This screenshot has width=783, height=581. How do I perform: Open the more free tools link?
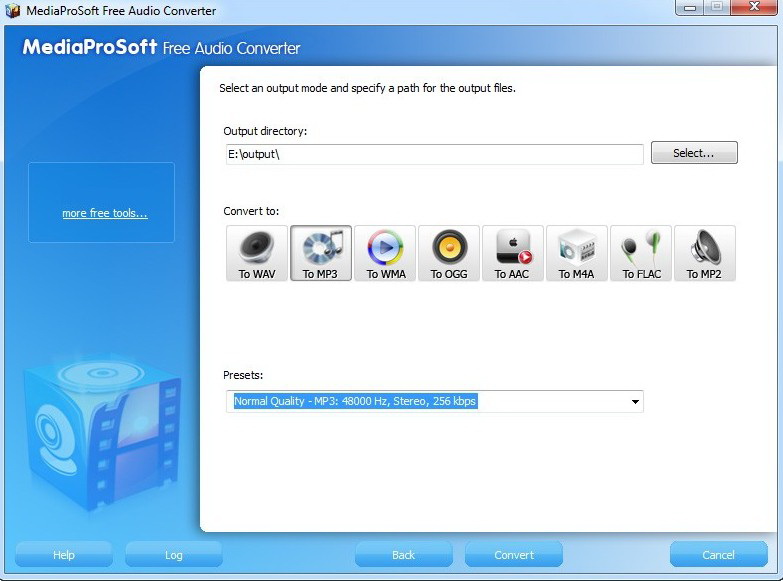[105, 213]
